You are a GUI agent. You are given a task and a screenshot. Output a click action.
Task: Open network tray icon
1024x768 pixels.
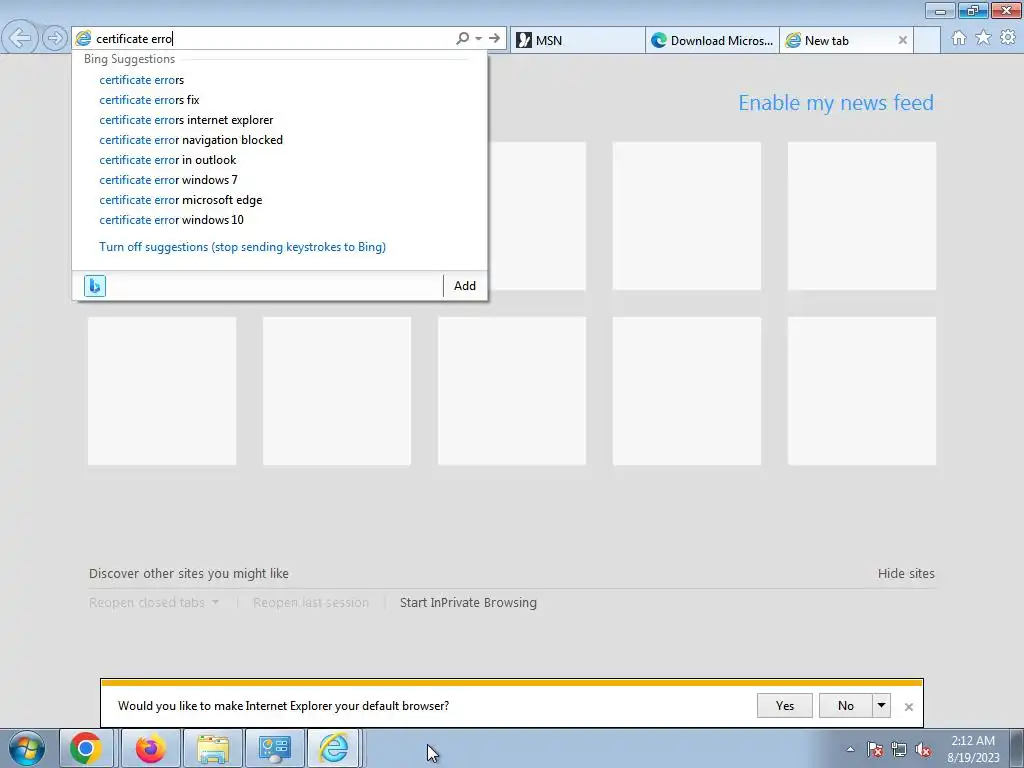coord(899,749)
